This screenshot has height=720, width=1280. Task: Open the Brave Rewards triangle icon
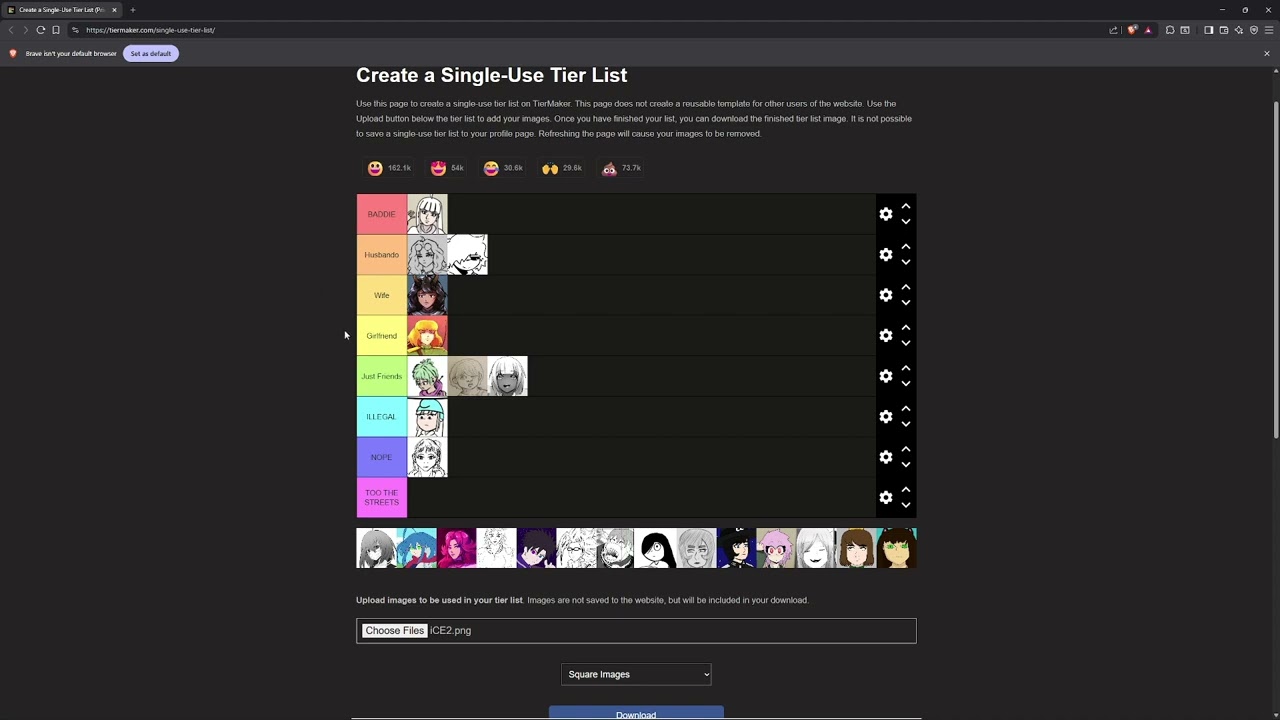[x=1147, y=30]
